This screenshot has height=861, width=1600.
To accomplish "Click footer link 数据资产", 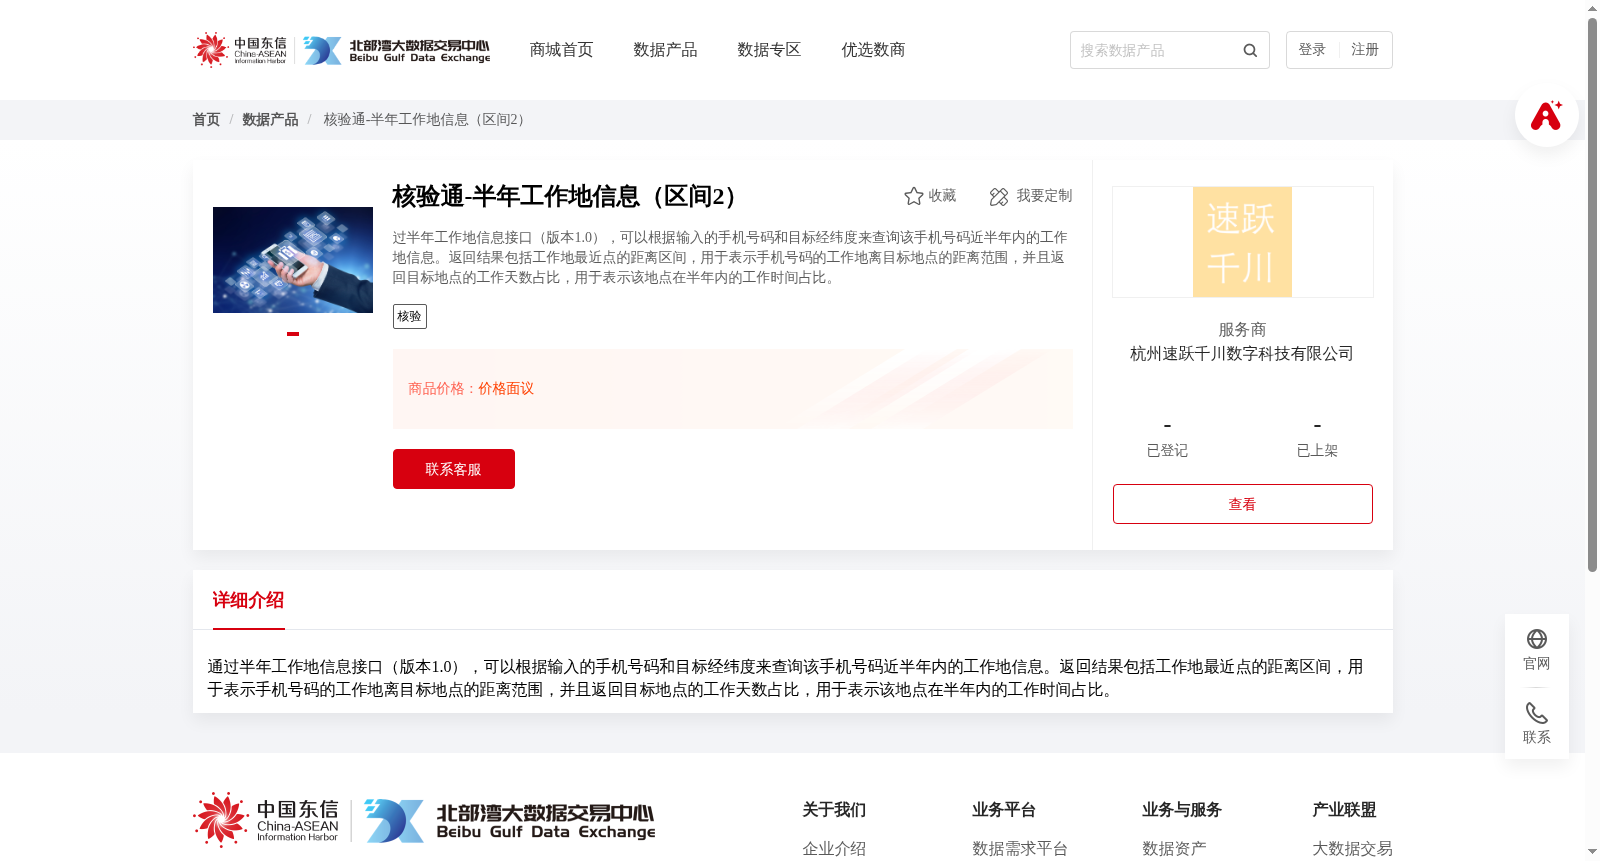I will [1174, 849].
